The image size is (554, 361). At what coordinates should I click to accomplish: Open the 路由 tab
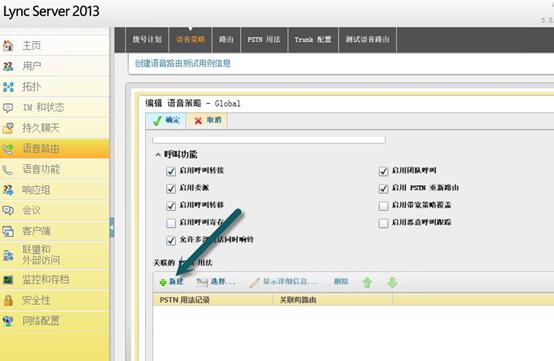pos(226,40)
